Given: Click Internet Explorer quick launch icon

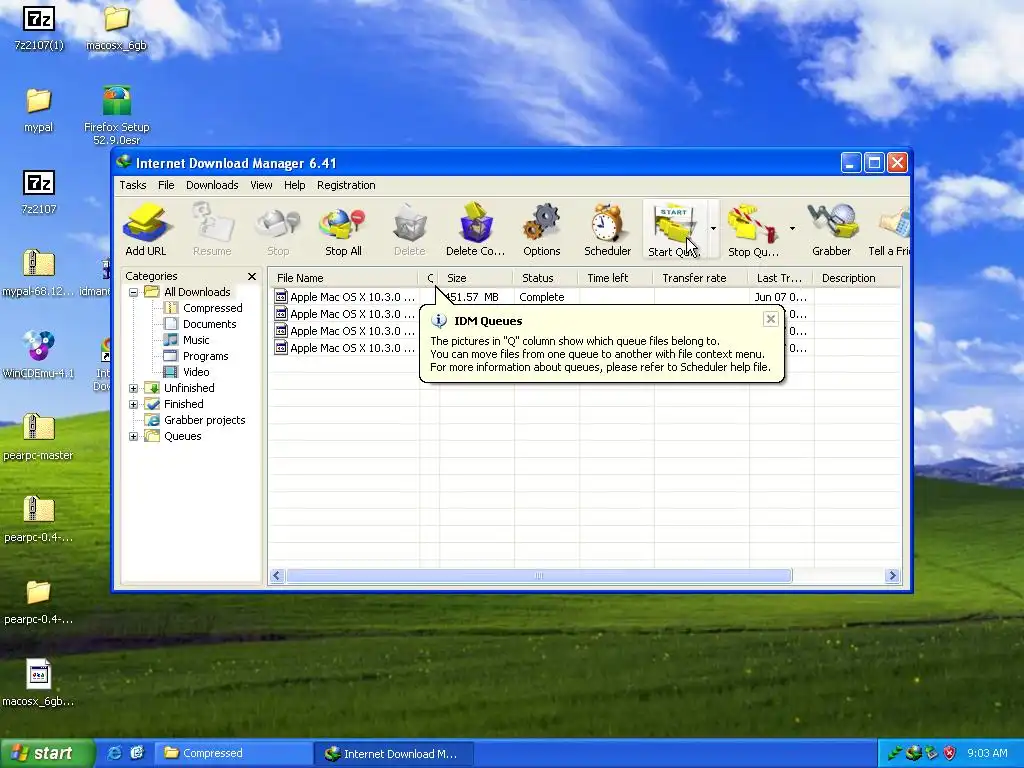Looking at the screenshot, I should (114, 753).
